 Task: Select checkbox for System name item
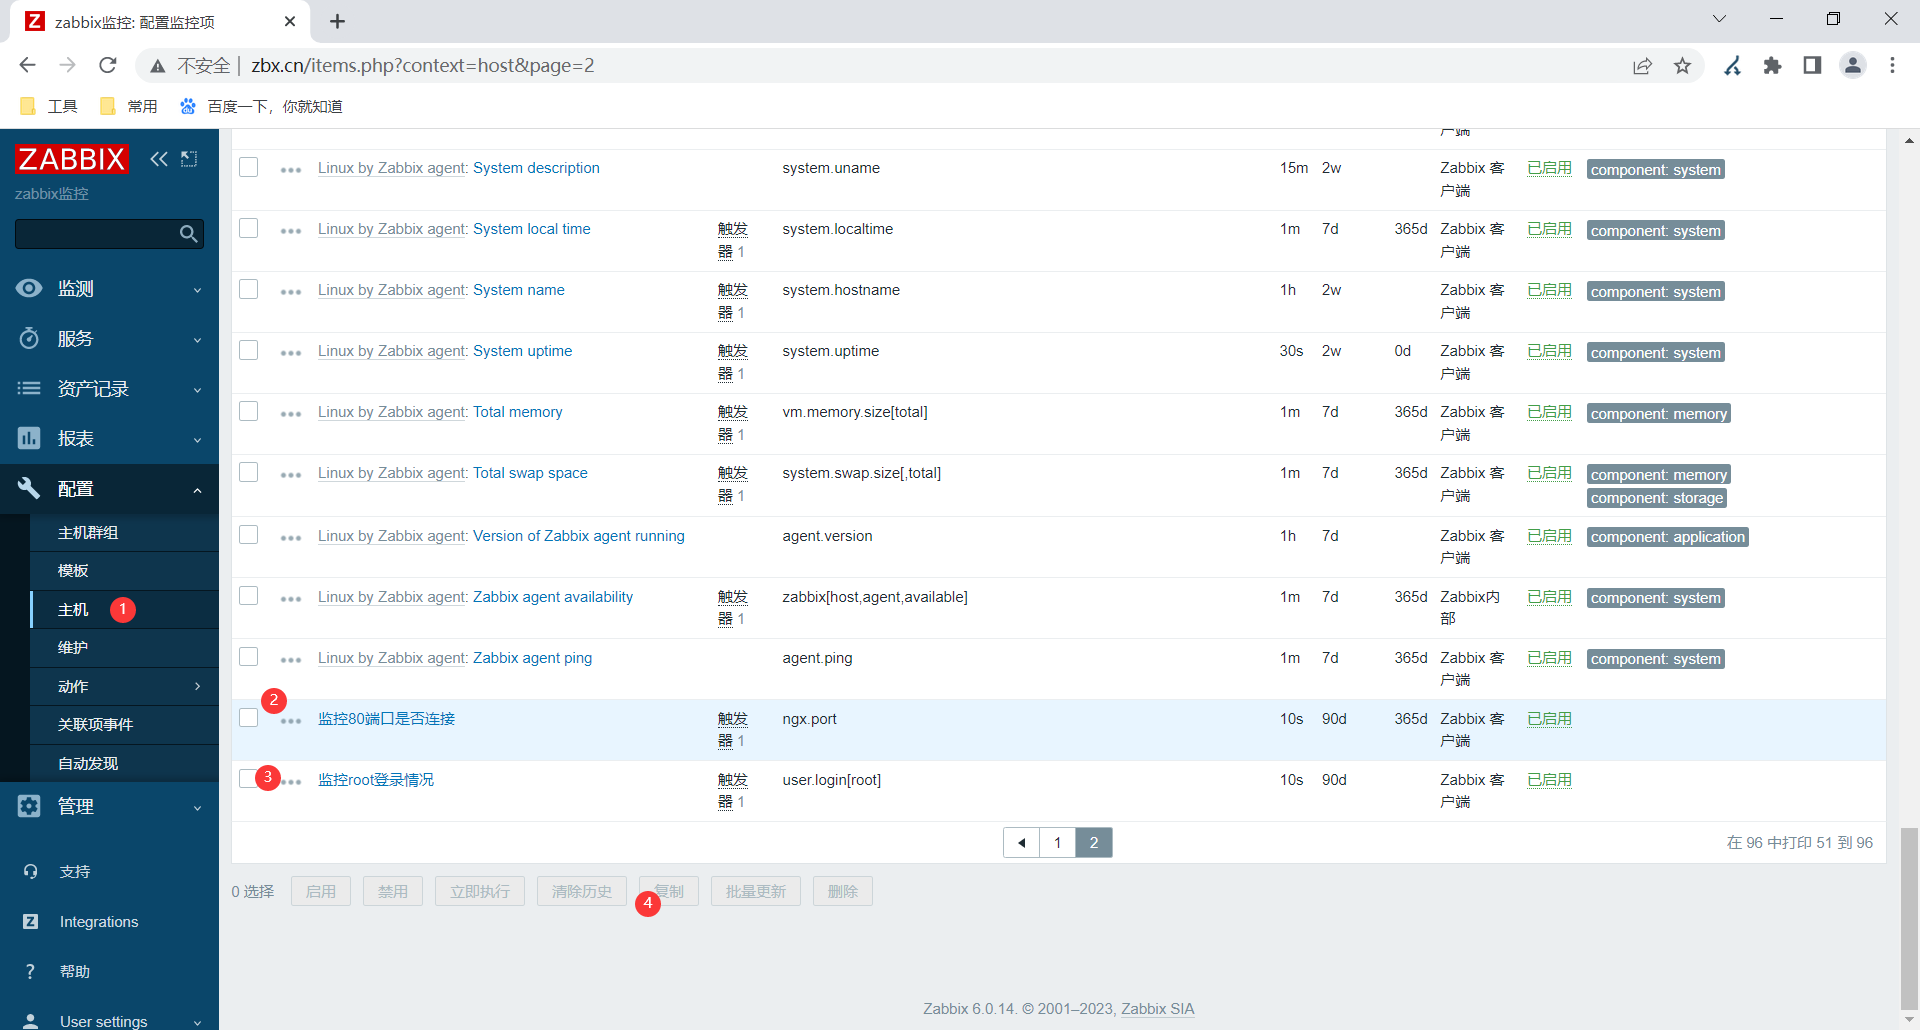tap(249, 289)
